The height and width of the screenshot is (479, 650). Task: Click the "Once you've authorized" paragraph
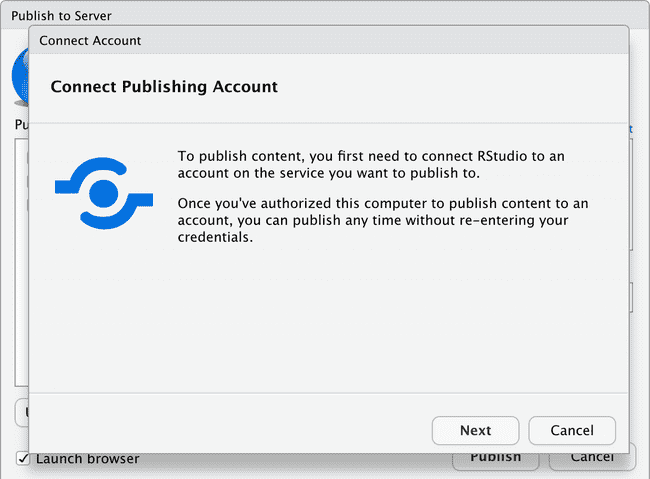(x=383, y=220)
